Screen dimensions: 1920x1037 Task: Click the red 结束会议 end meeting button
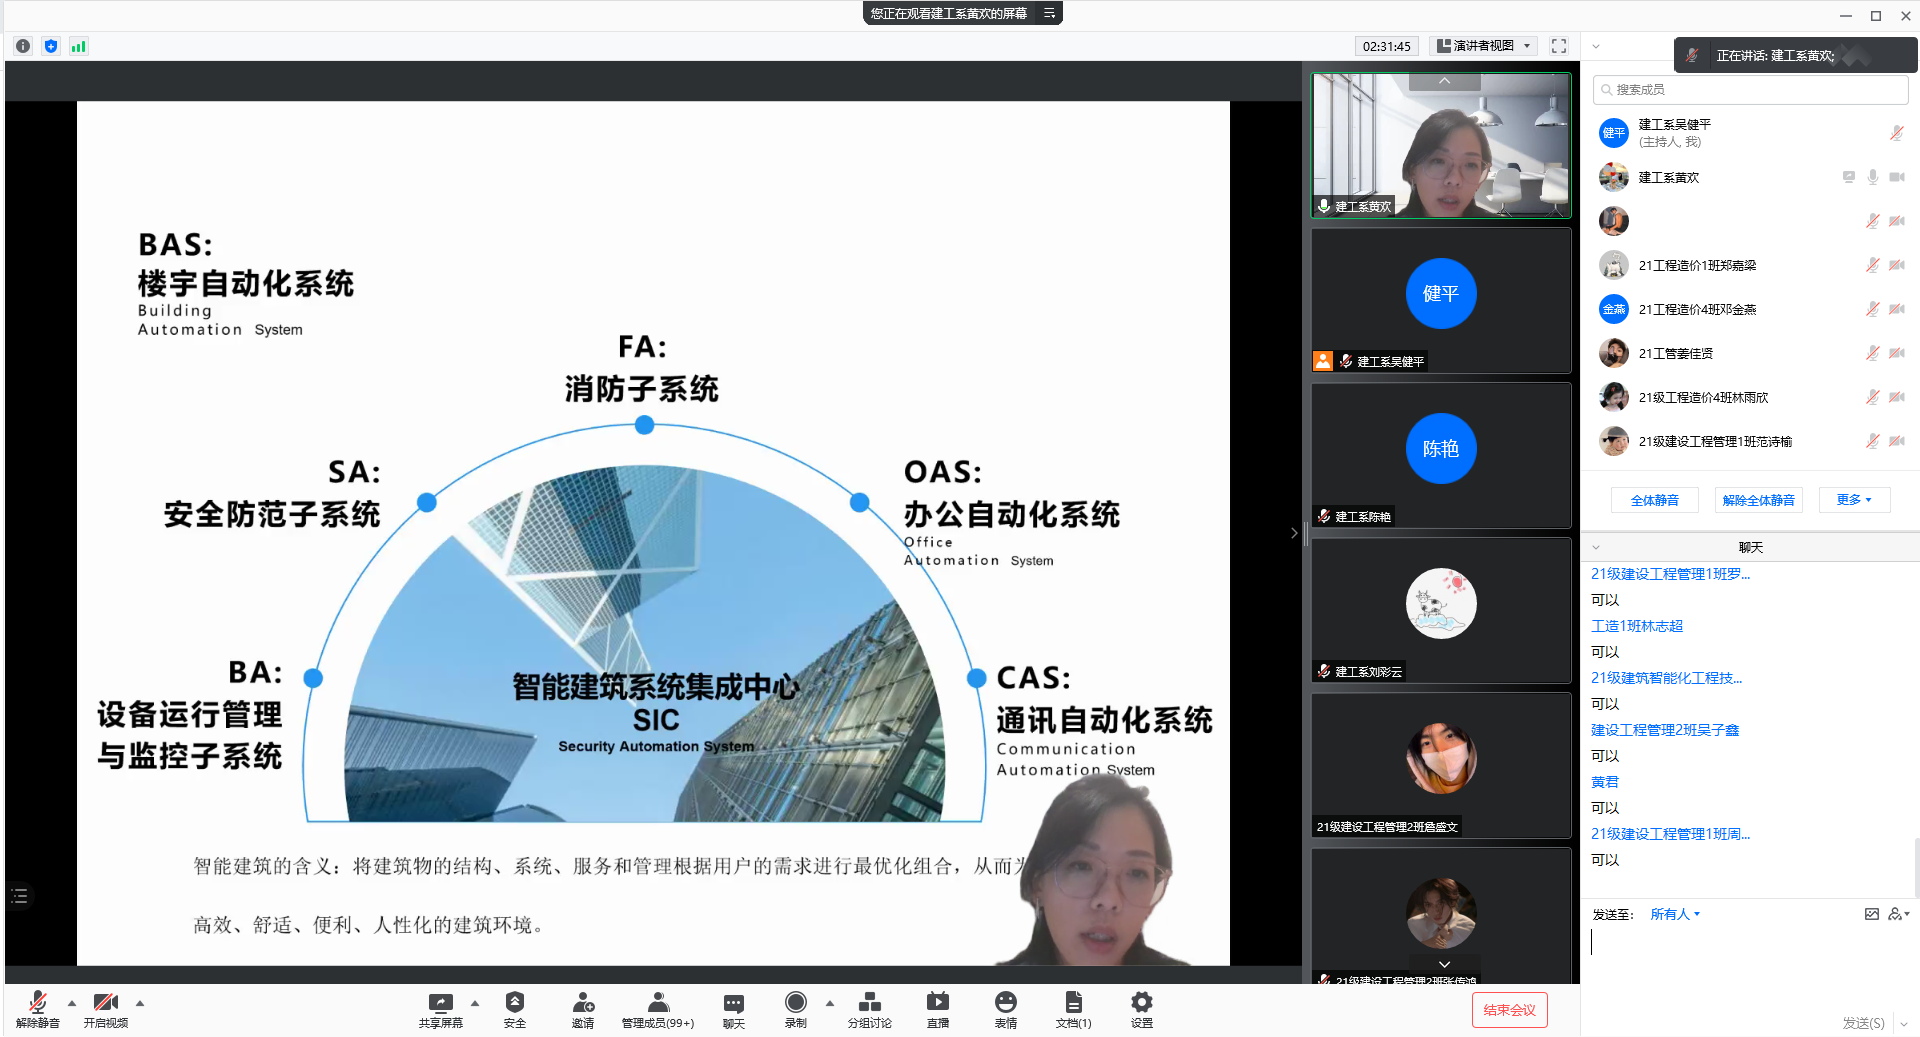[1509, 1010]
